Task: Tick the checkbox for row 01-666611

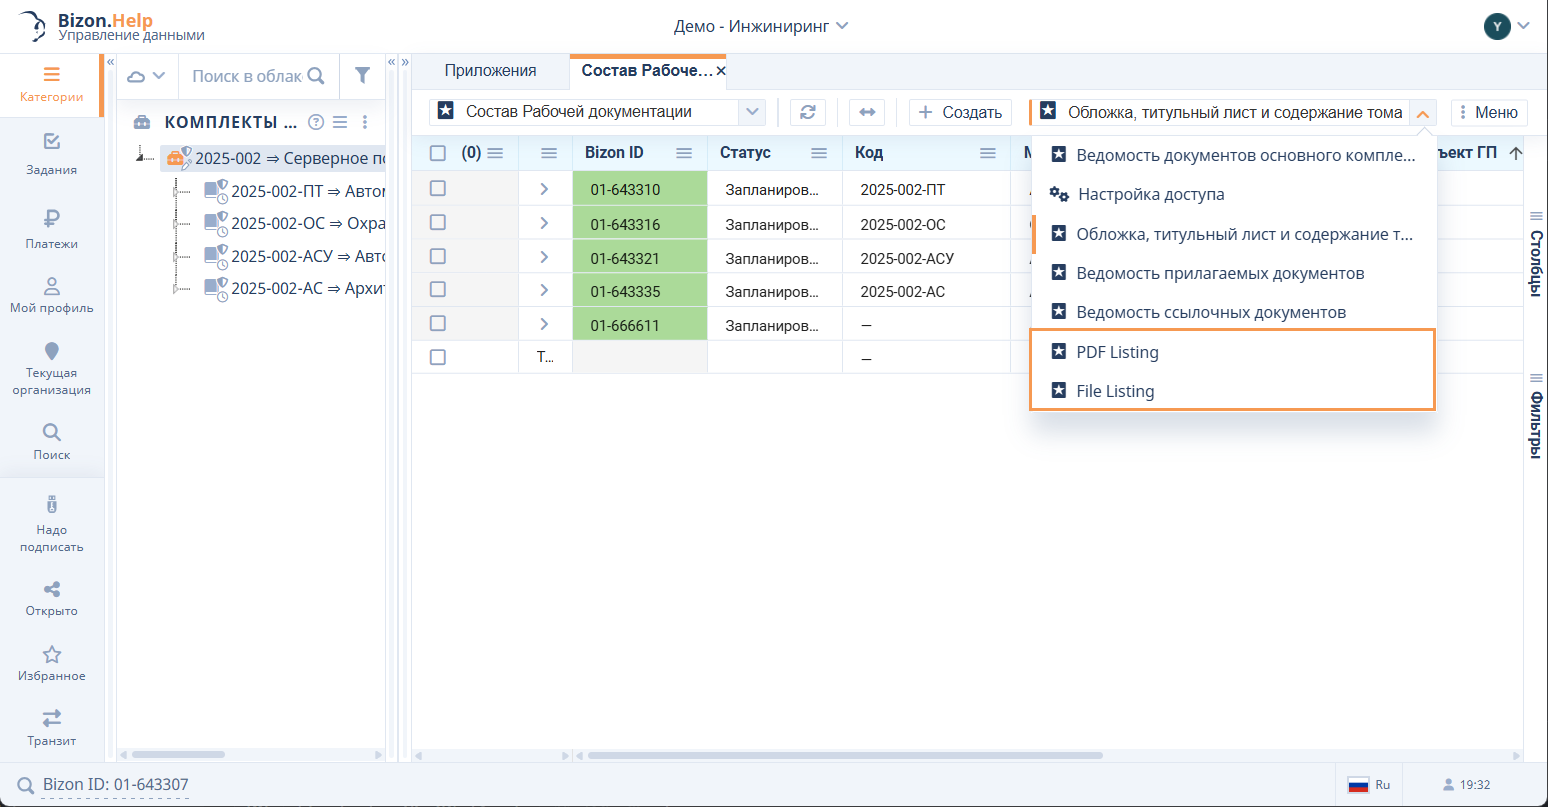Action: (x=437, y=324)
